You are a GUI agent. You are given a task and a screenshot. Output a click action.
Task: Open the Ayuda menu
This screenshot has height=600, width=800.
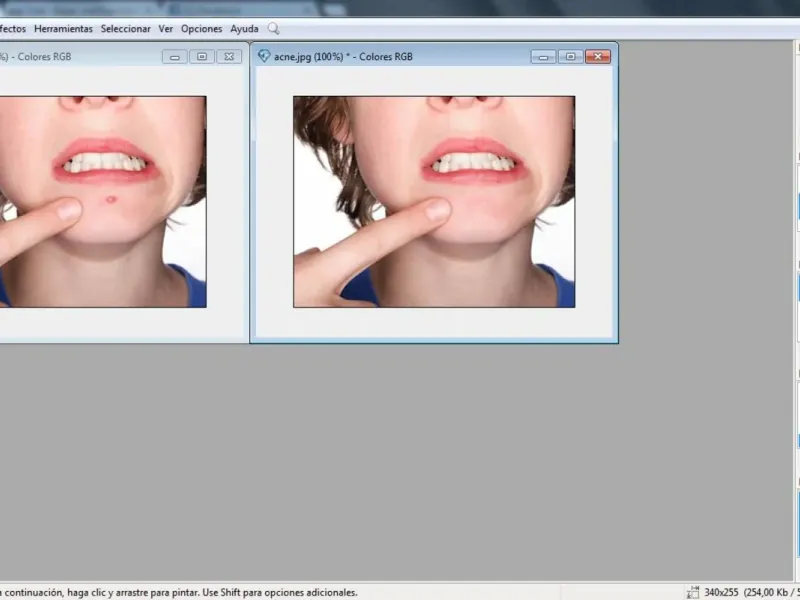tap(244, 29)
